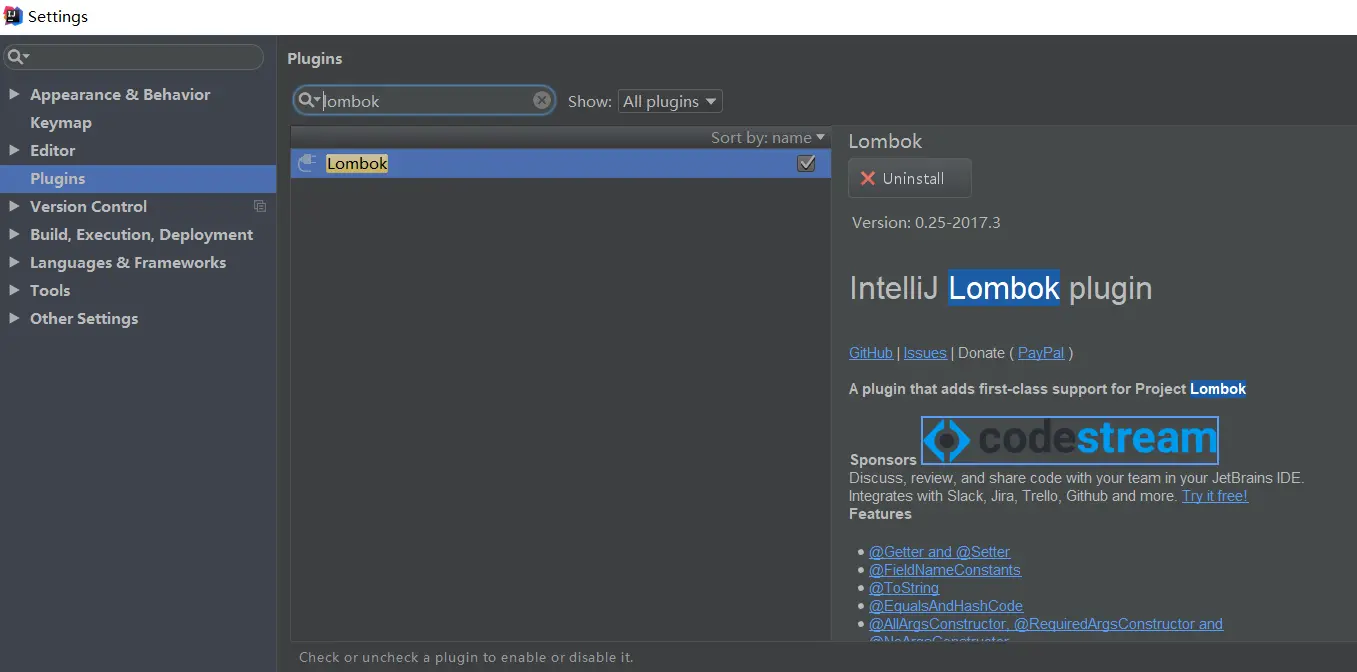
Task: Click the settings search field at top left
Action: tap(133, 57)
